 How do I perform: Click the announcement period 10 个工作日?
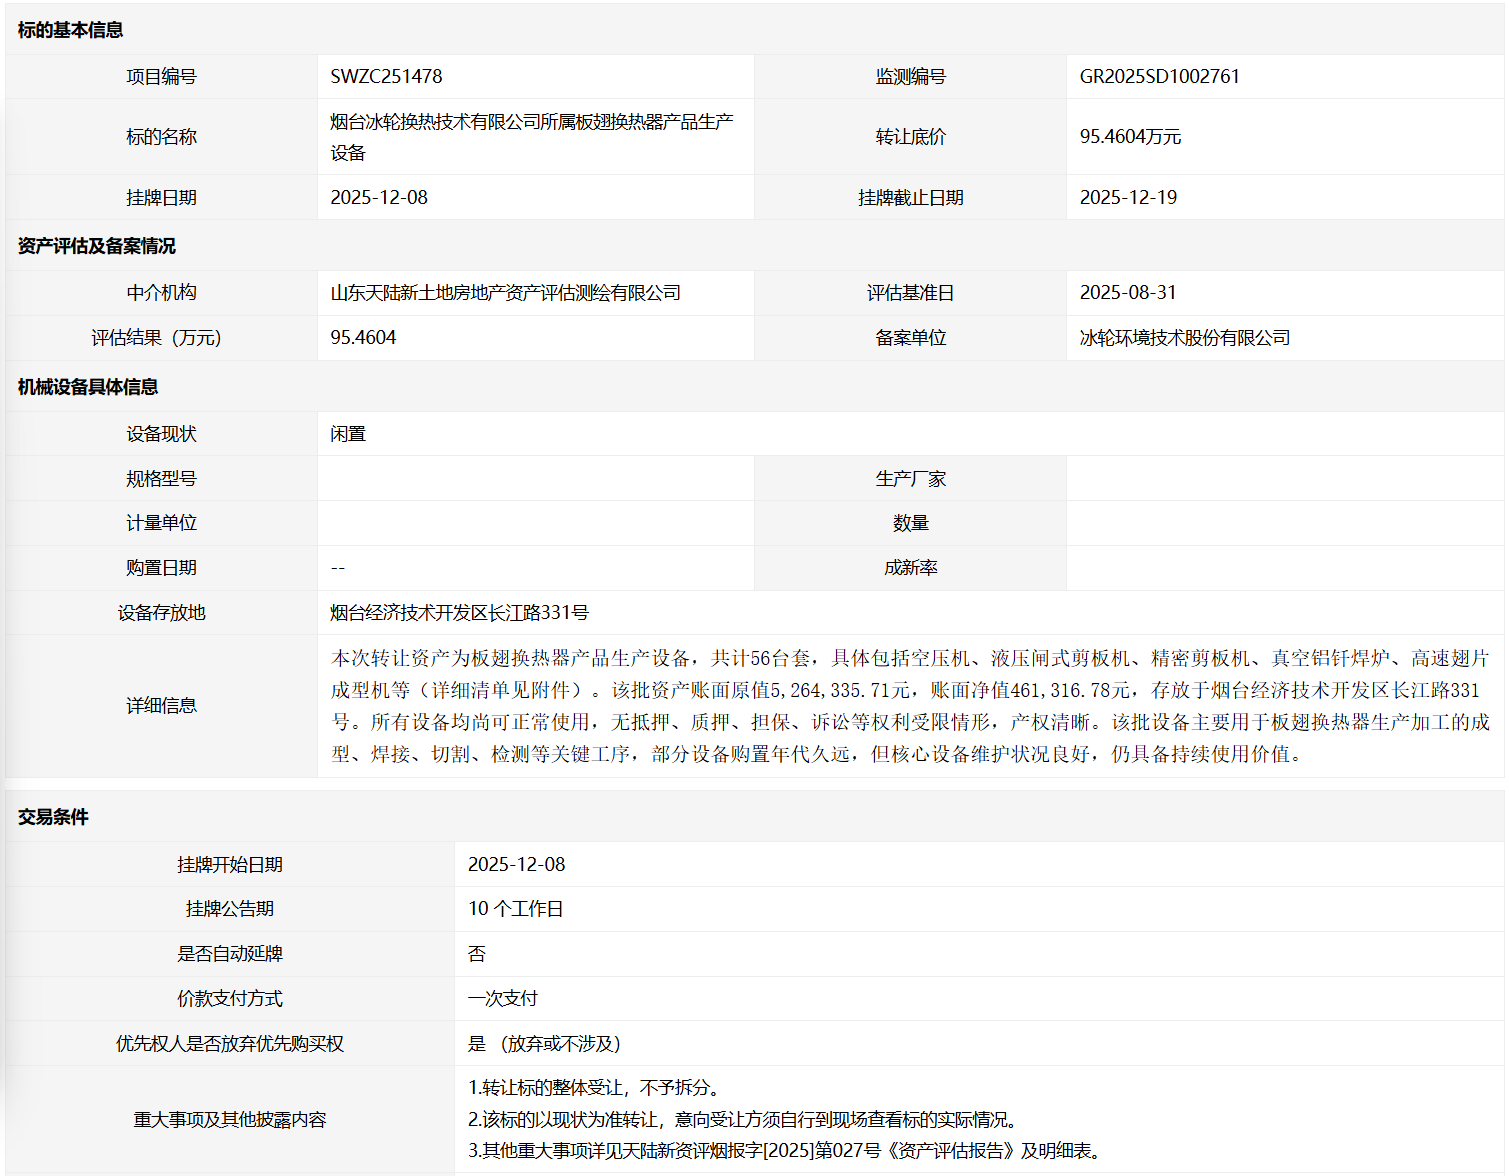coord(515,909)
